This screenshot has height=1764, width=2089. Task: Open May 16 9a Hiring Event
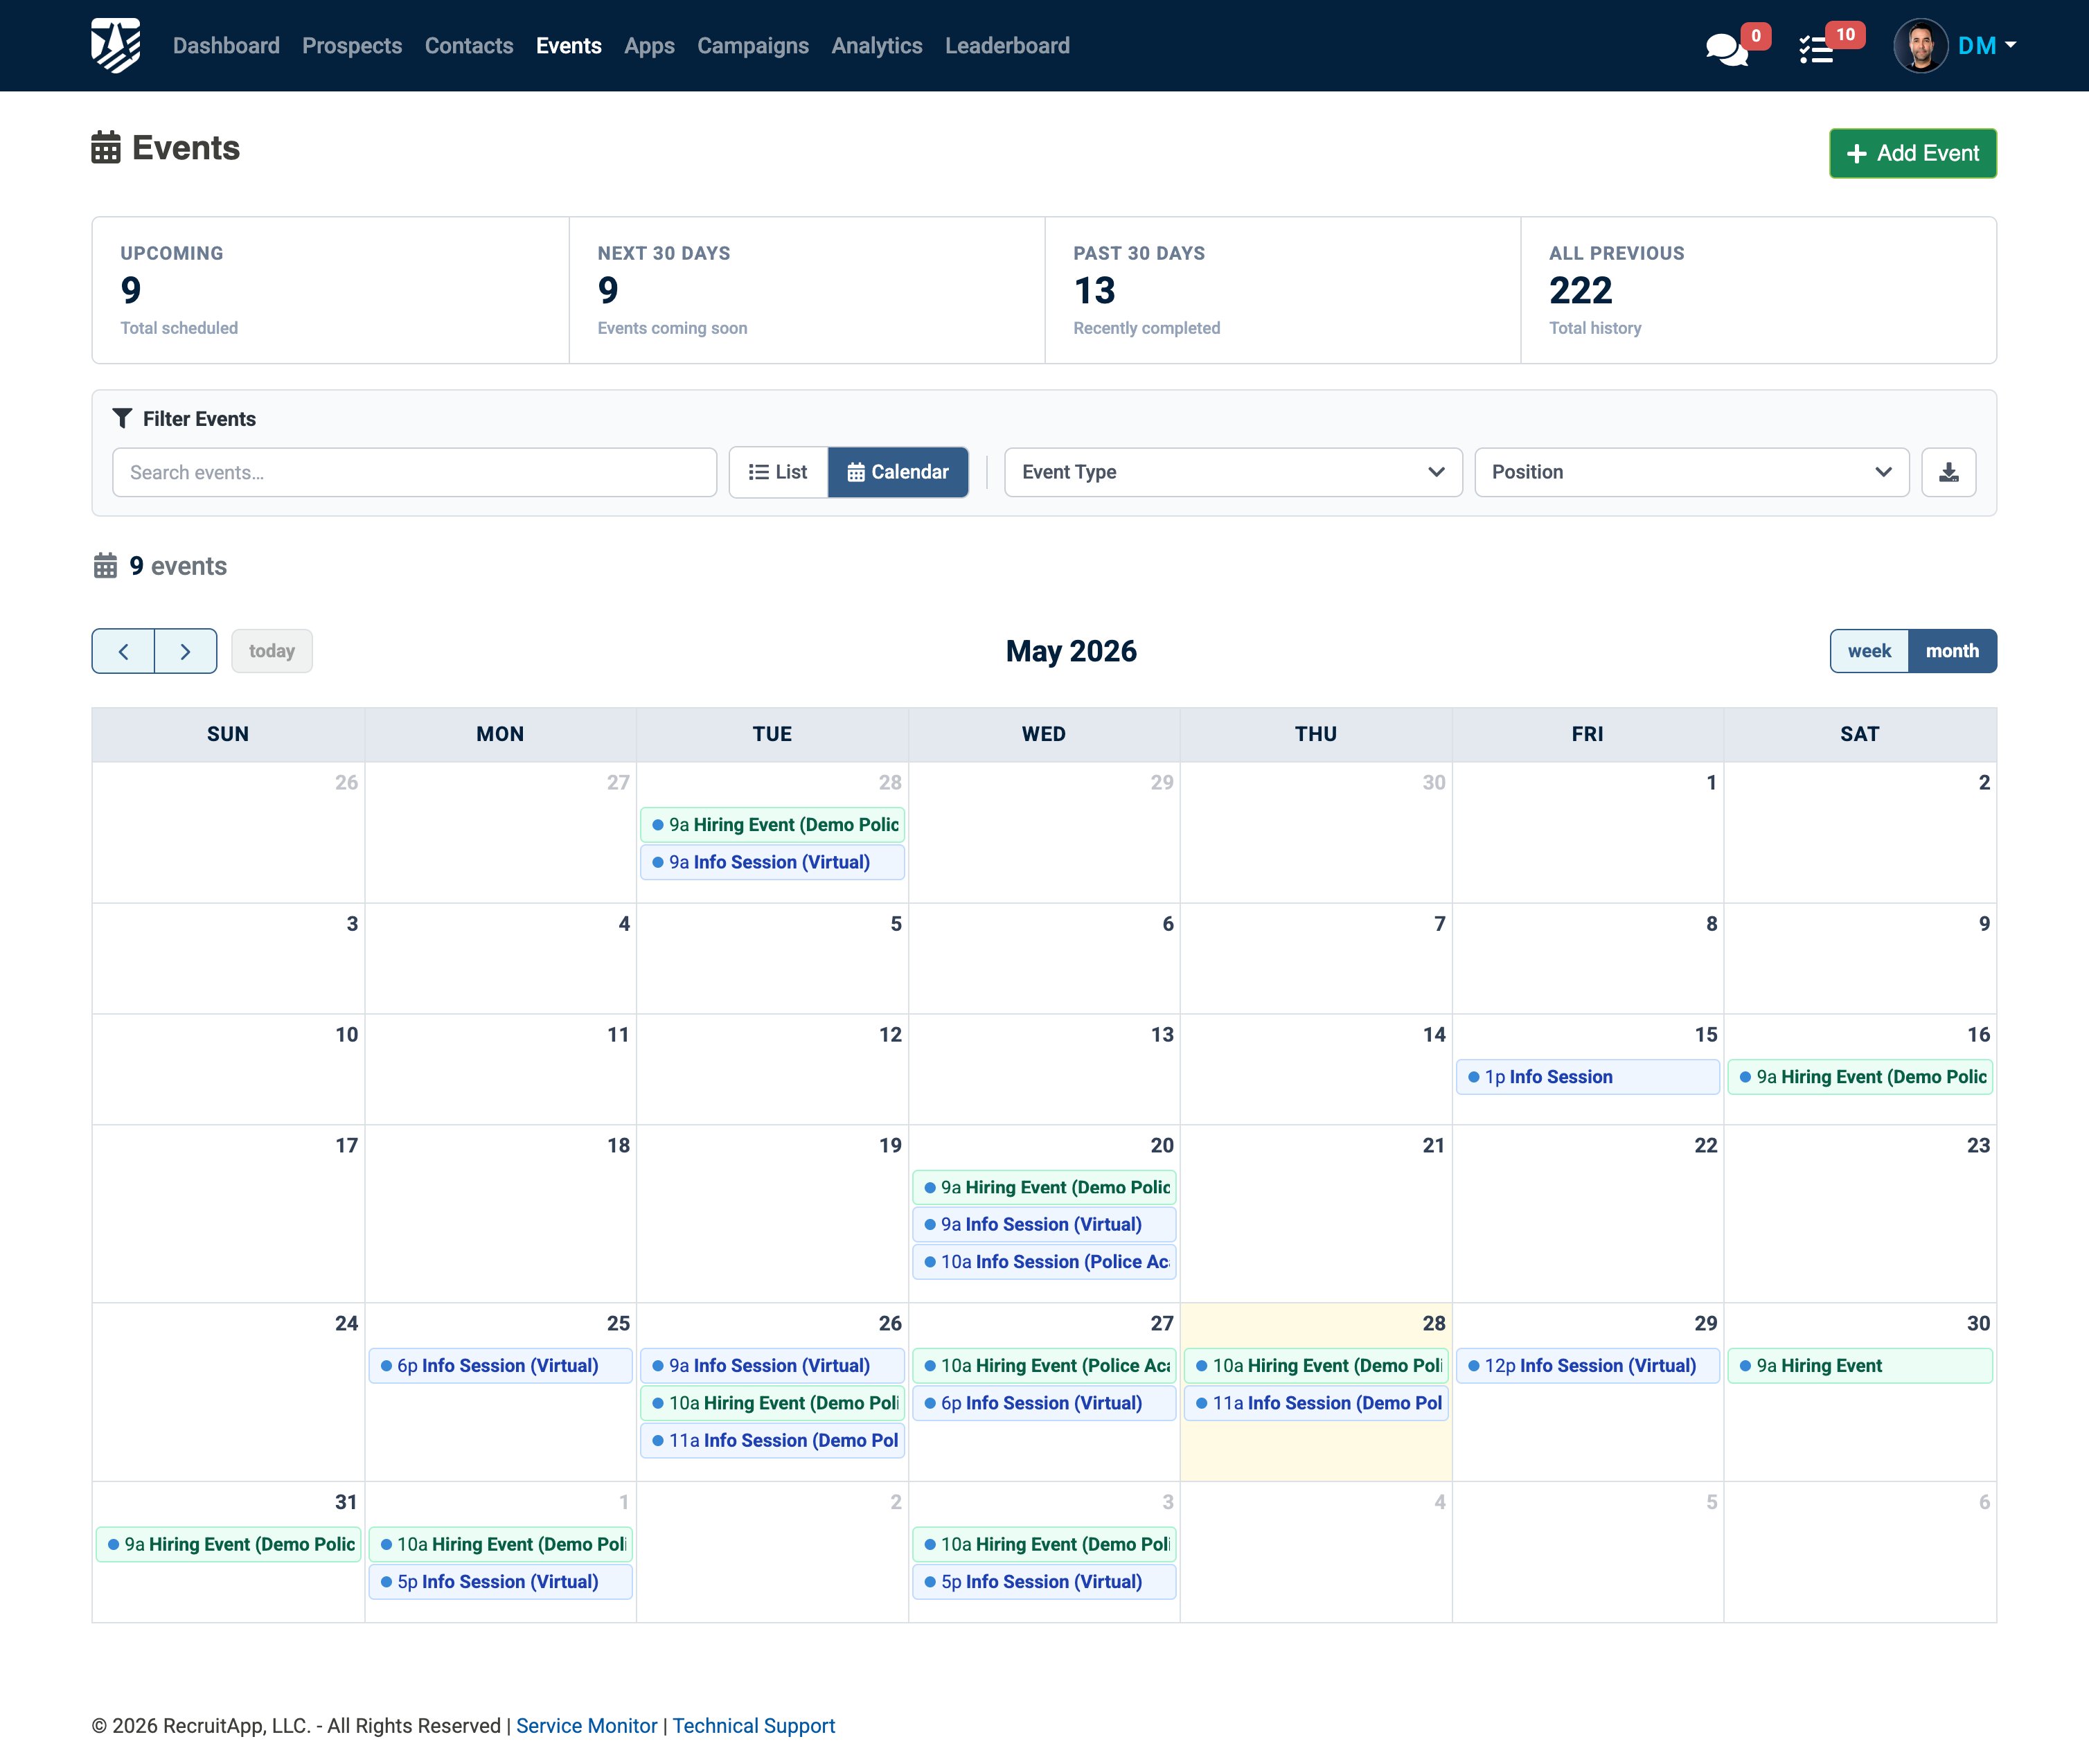pos(1859,1077)
